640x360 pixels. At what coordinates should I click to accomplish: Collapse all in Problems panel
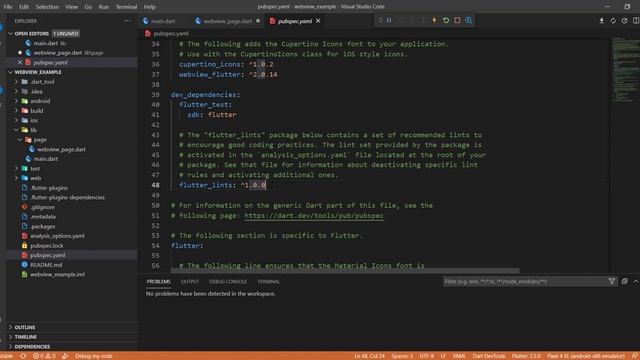point(624,281)
